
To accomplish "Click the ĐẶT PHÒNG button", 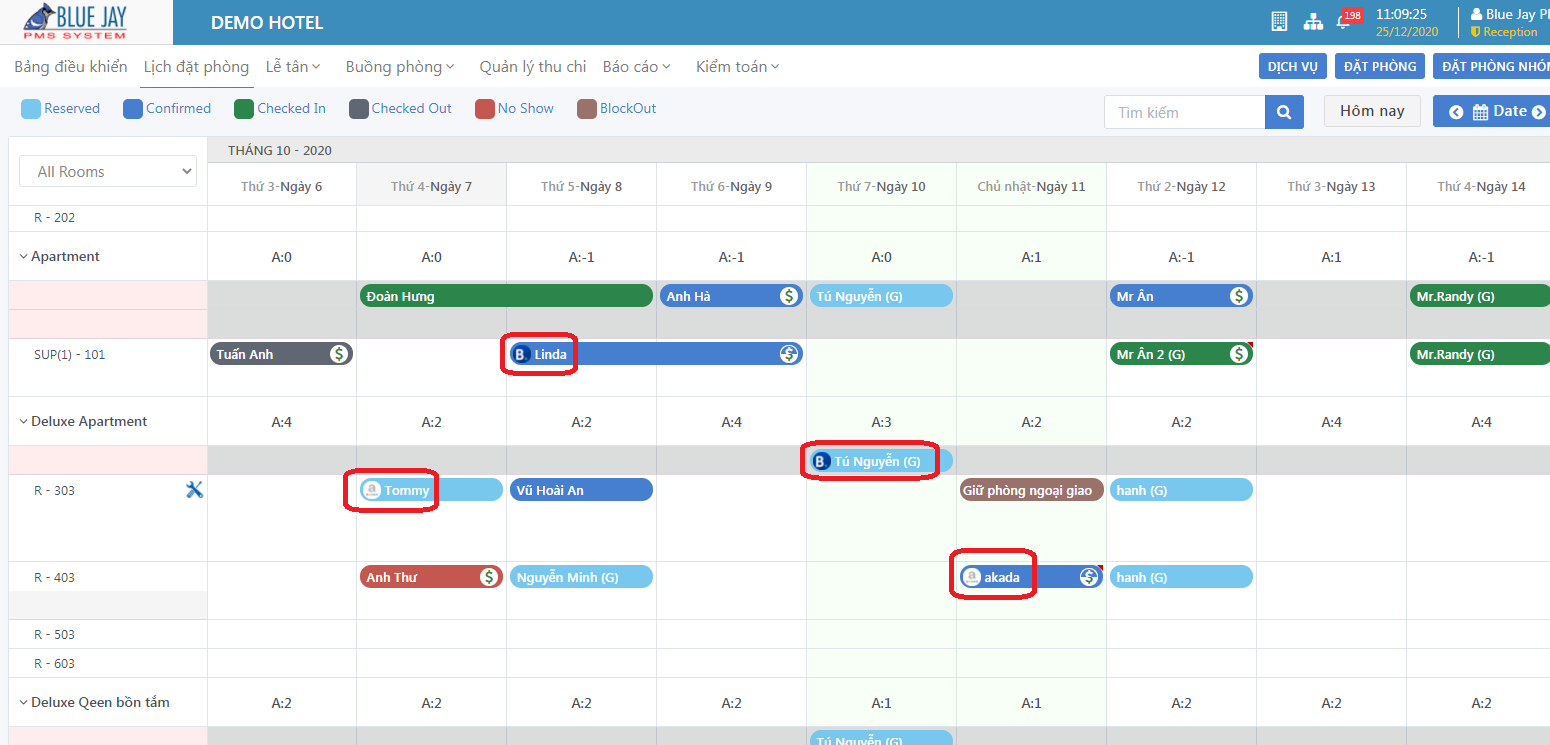I will [x=1379, y=67].
